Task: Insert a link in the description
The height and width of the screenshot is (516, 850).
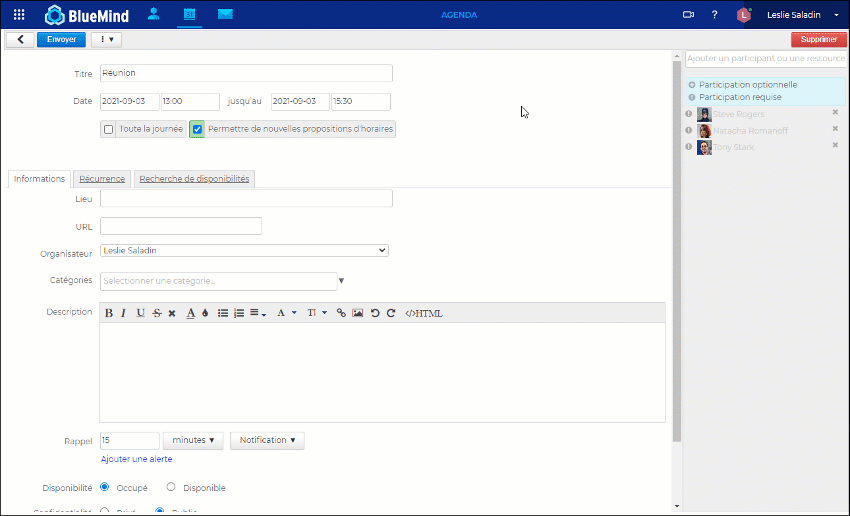Action: click(x=341, y=313)
